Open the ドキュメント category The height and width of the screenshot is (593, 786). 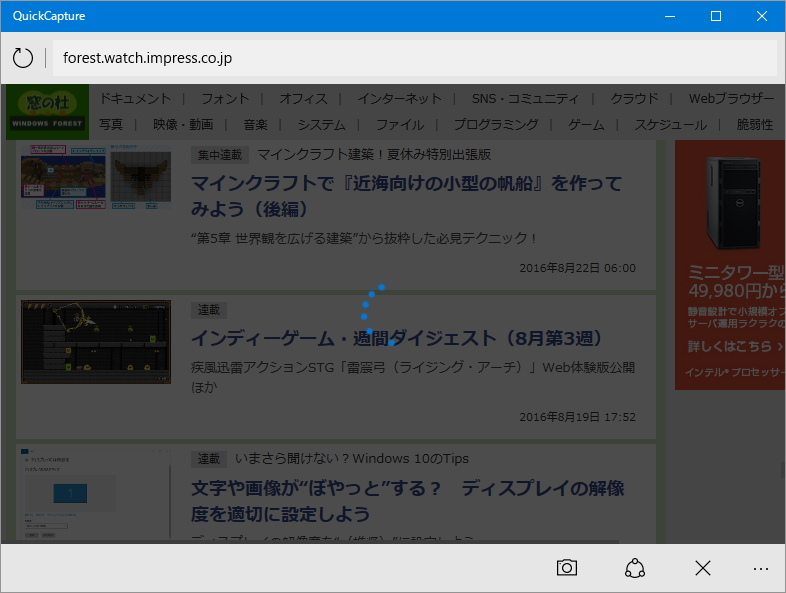coord(135,99)
